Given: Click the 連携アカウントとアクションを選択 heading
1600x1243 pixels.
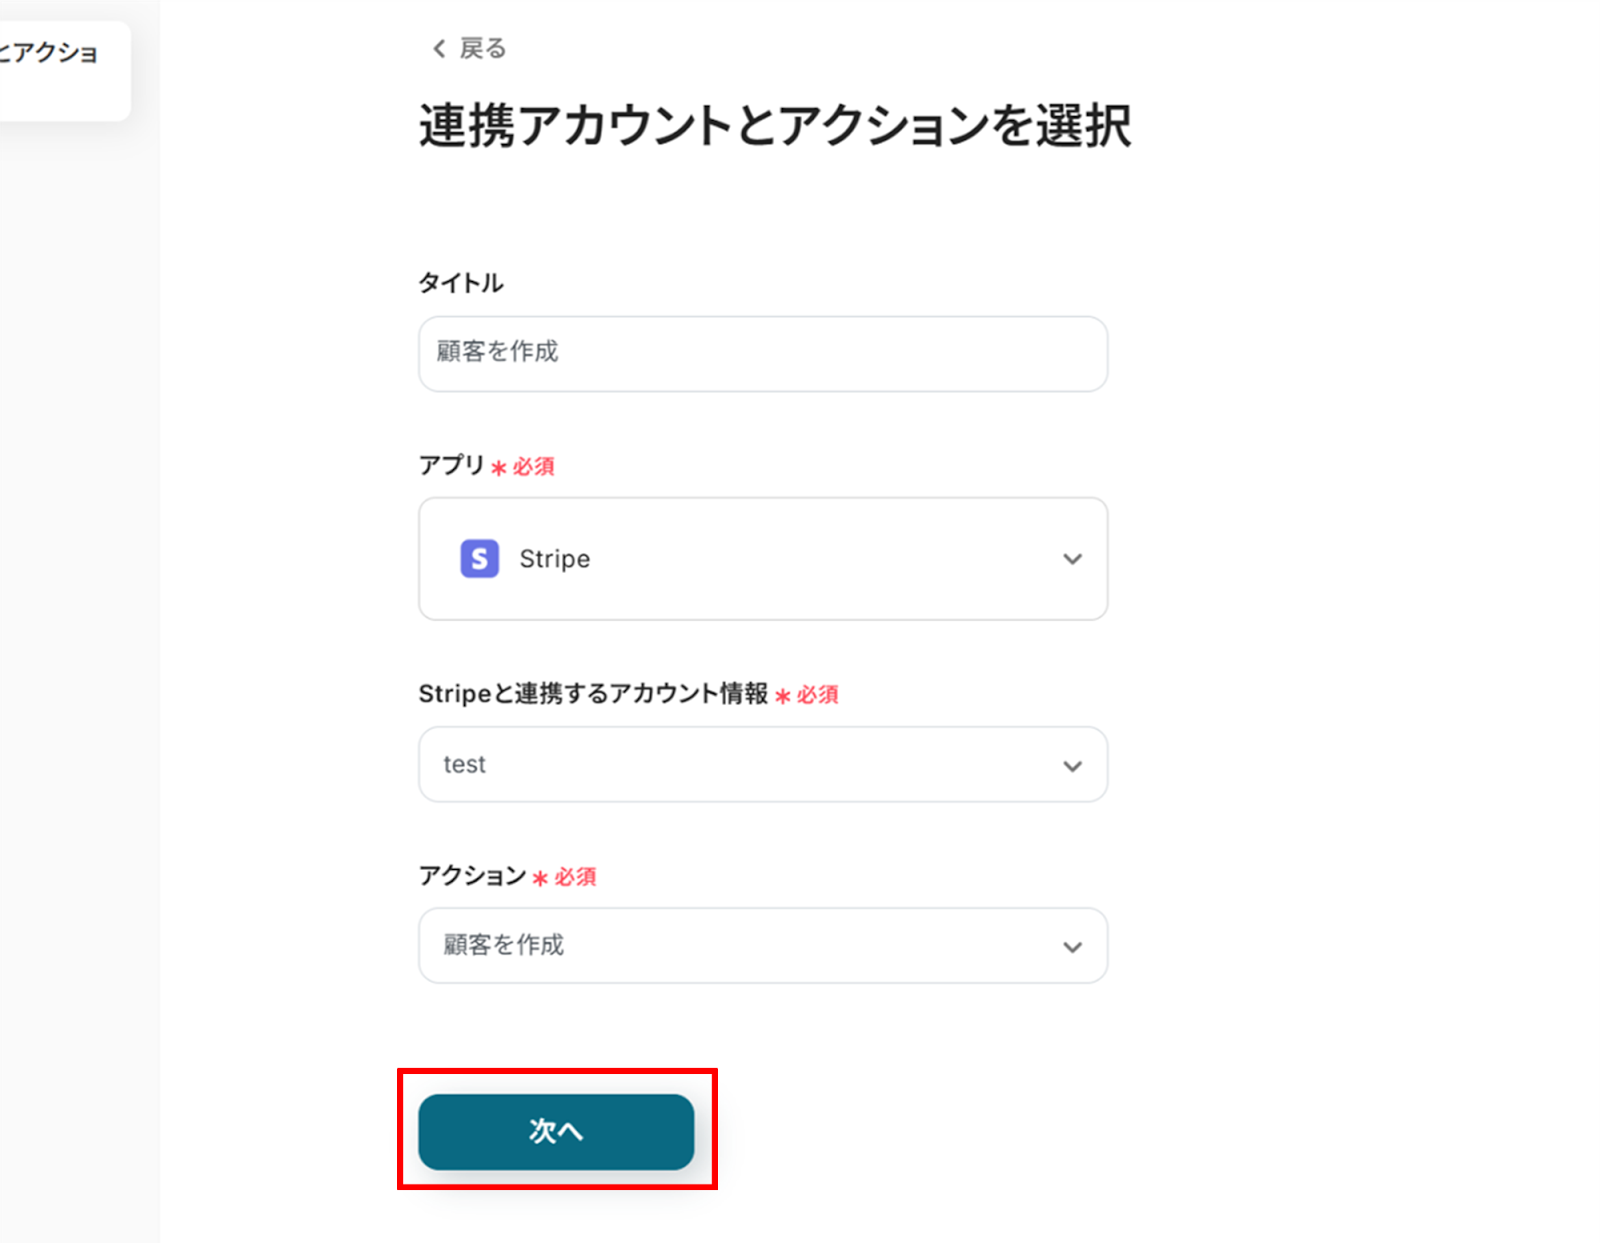Looking at the screenshot, I should 775,127.
